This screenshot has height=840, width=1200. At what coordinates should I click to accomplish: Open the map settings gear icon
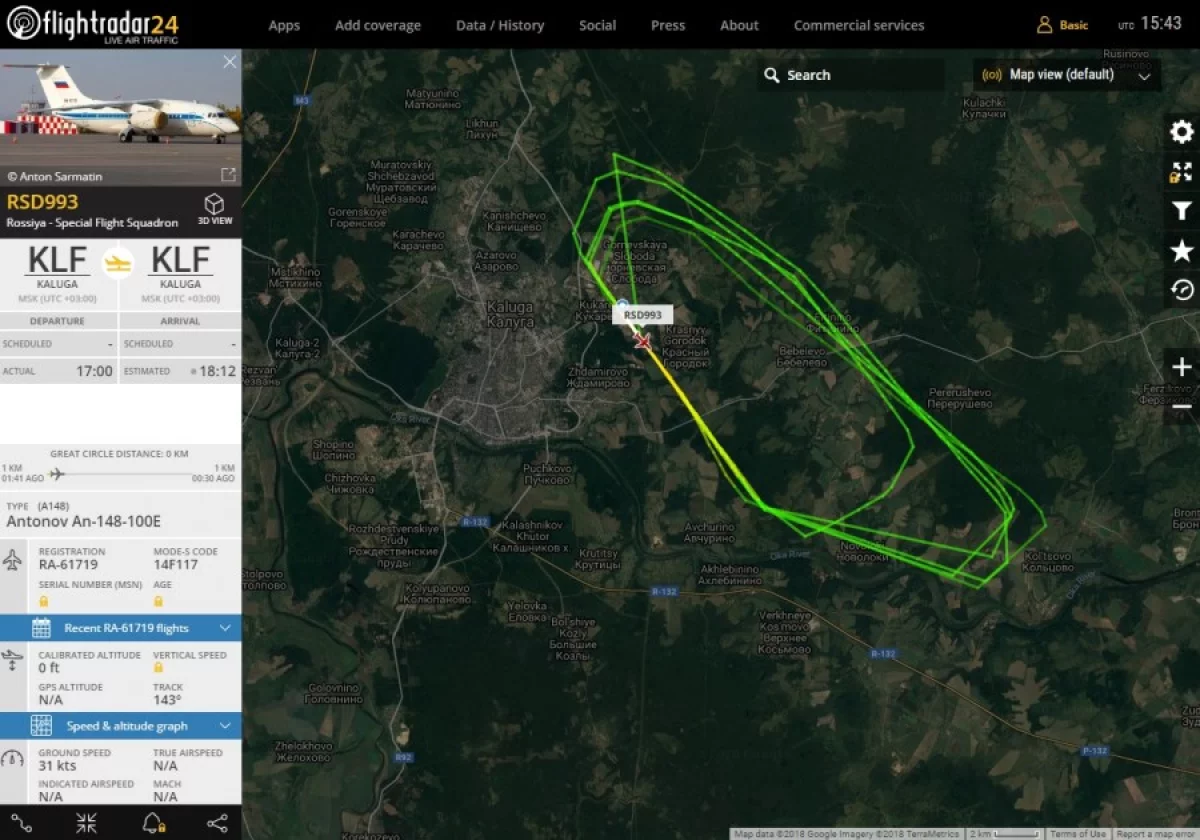pyautogui.click(x=1181, y=132)
